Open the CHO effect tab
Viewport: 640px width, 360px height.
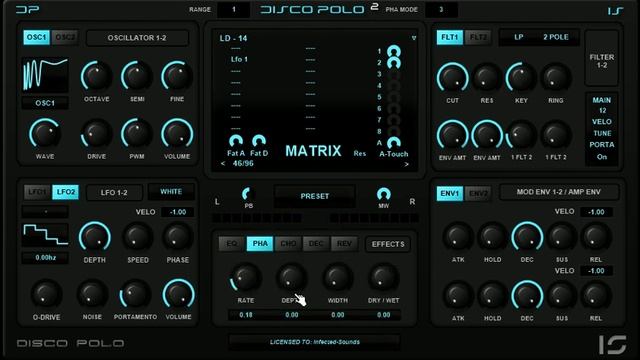tap(288, 244)
